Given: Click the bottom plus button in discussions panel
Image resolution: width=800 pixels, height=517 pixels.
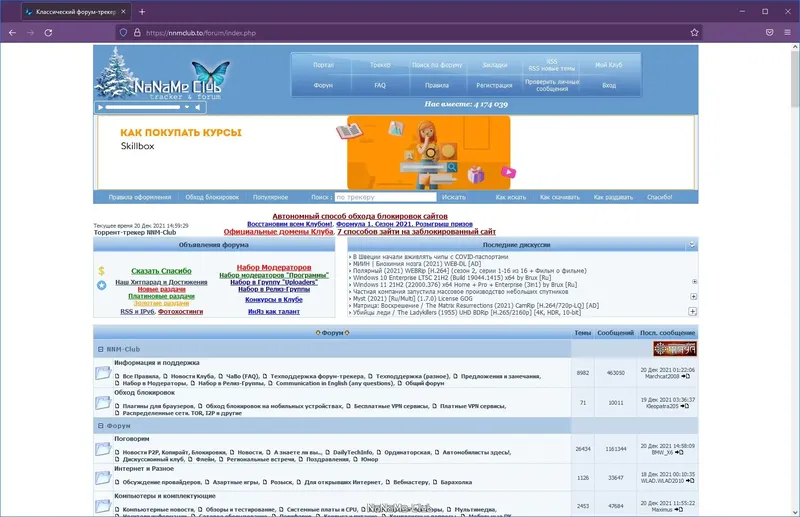Looking at the screenshot, I should click(692, 311).
